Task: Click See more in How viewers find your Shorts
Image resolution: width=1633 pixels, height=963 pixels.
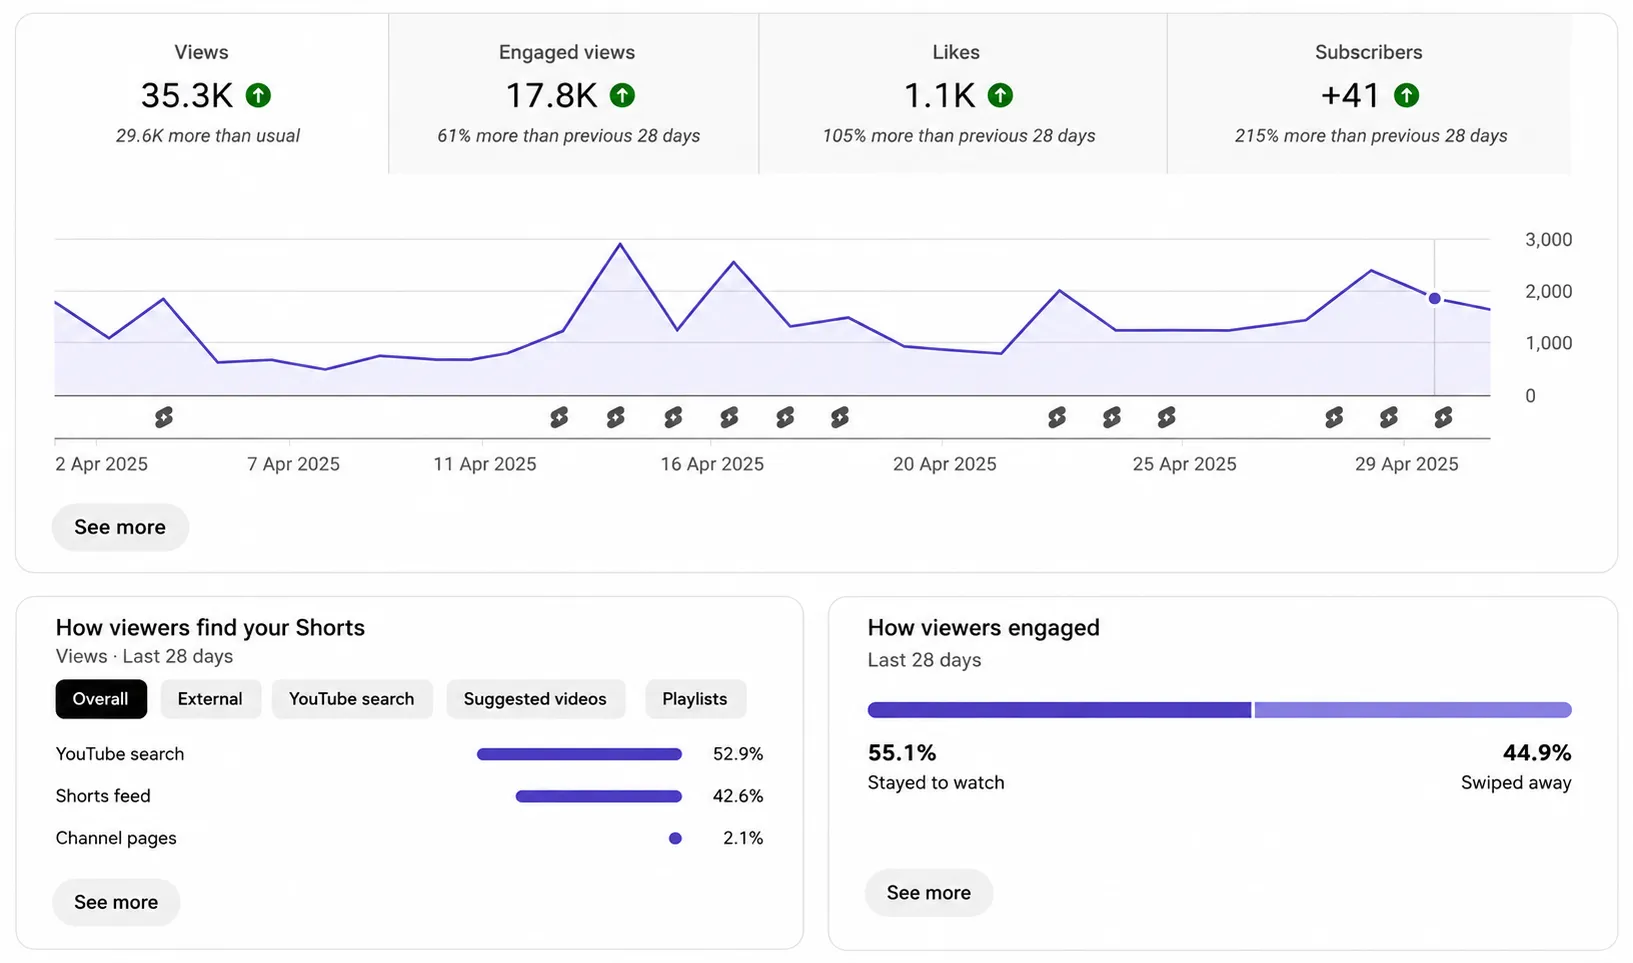Action: pos(116,902)
